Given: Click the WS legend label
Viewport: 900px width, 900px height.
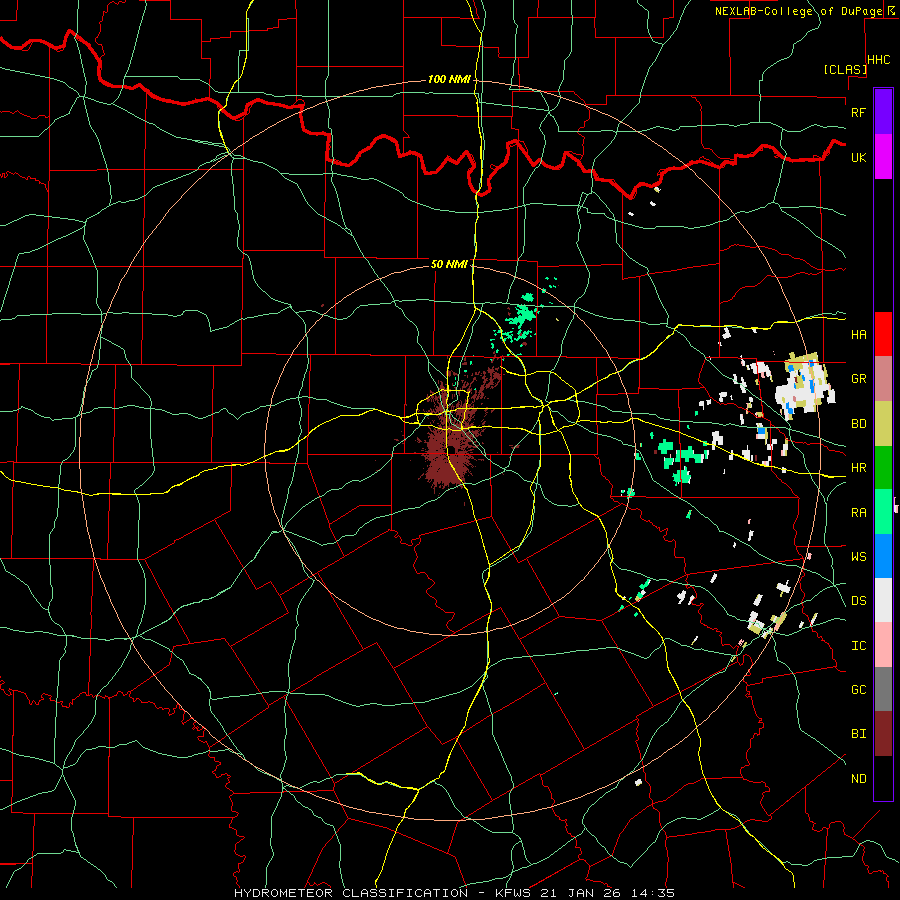Looking at the screenshot, I should pos(858,557).
